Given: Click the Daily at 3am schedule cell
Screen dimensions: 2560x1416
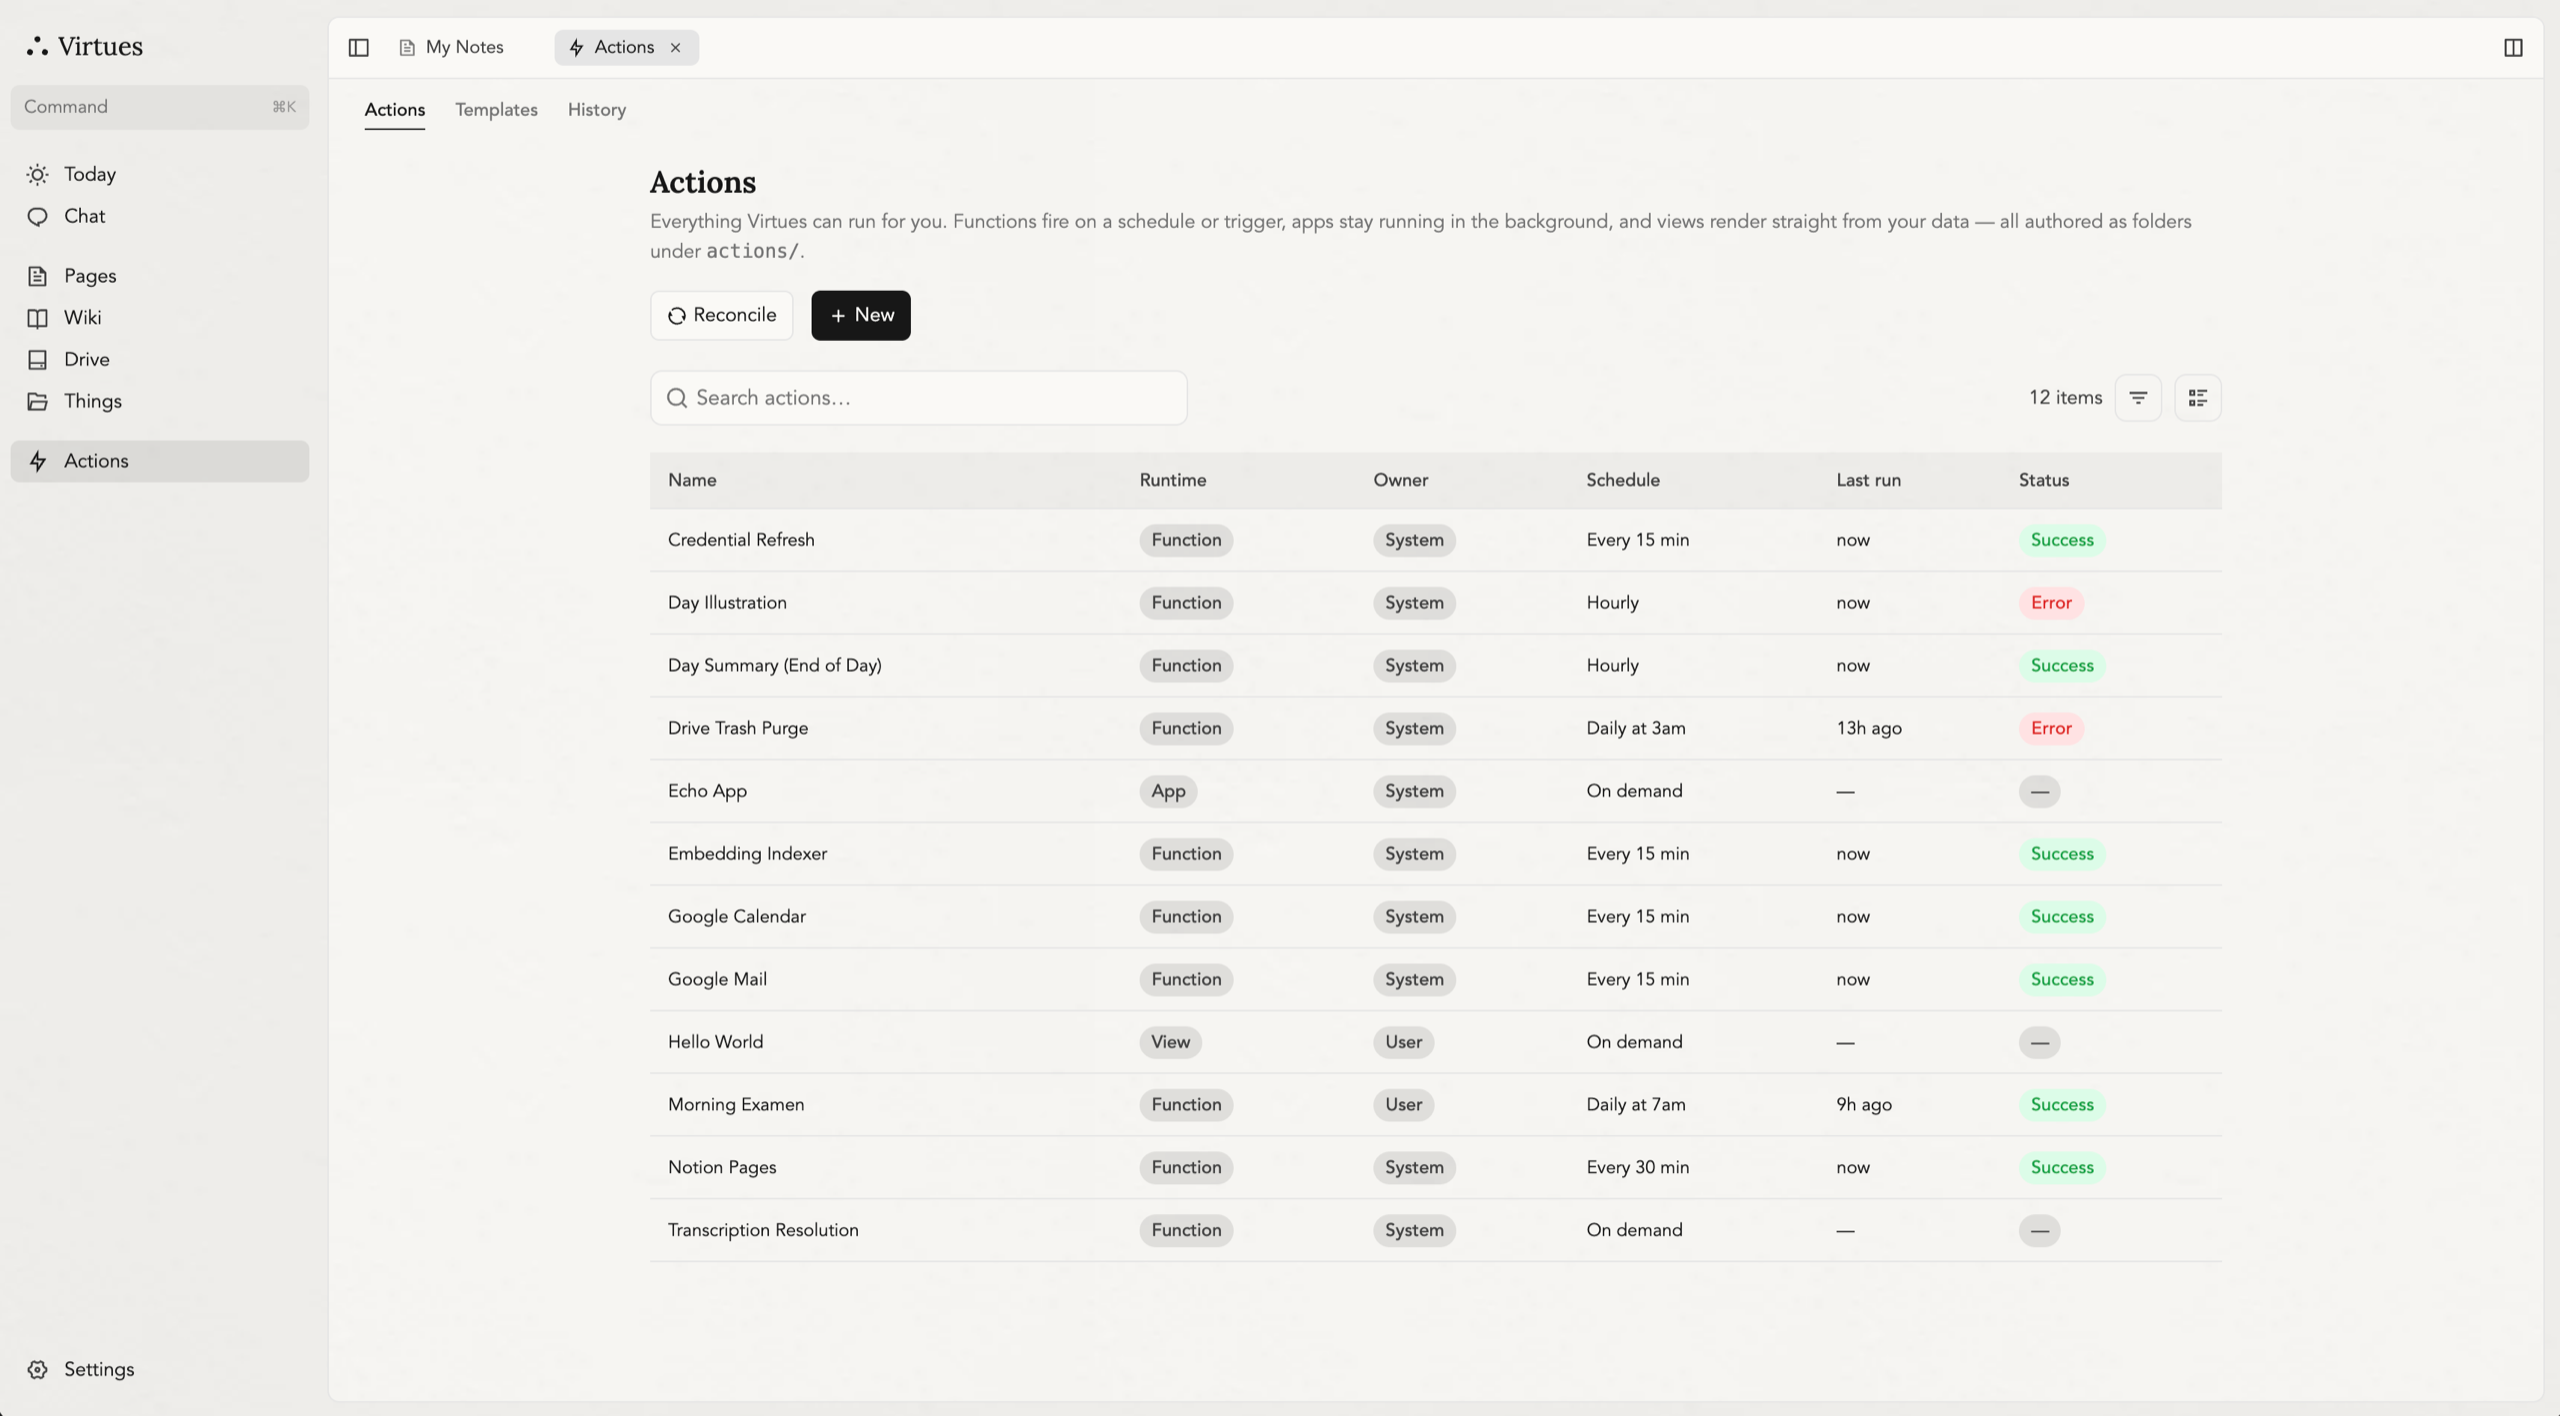Looking at the screenshot, I should tap(1636, 728).
